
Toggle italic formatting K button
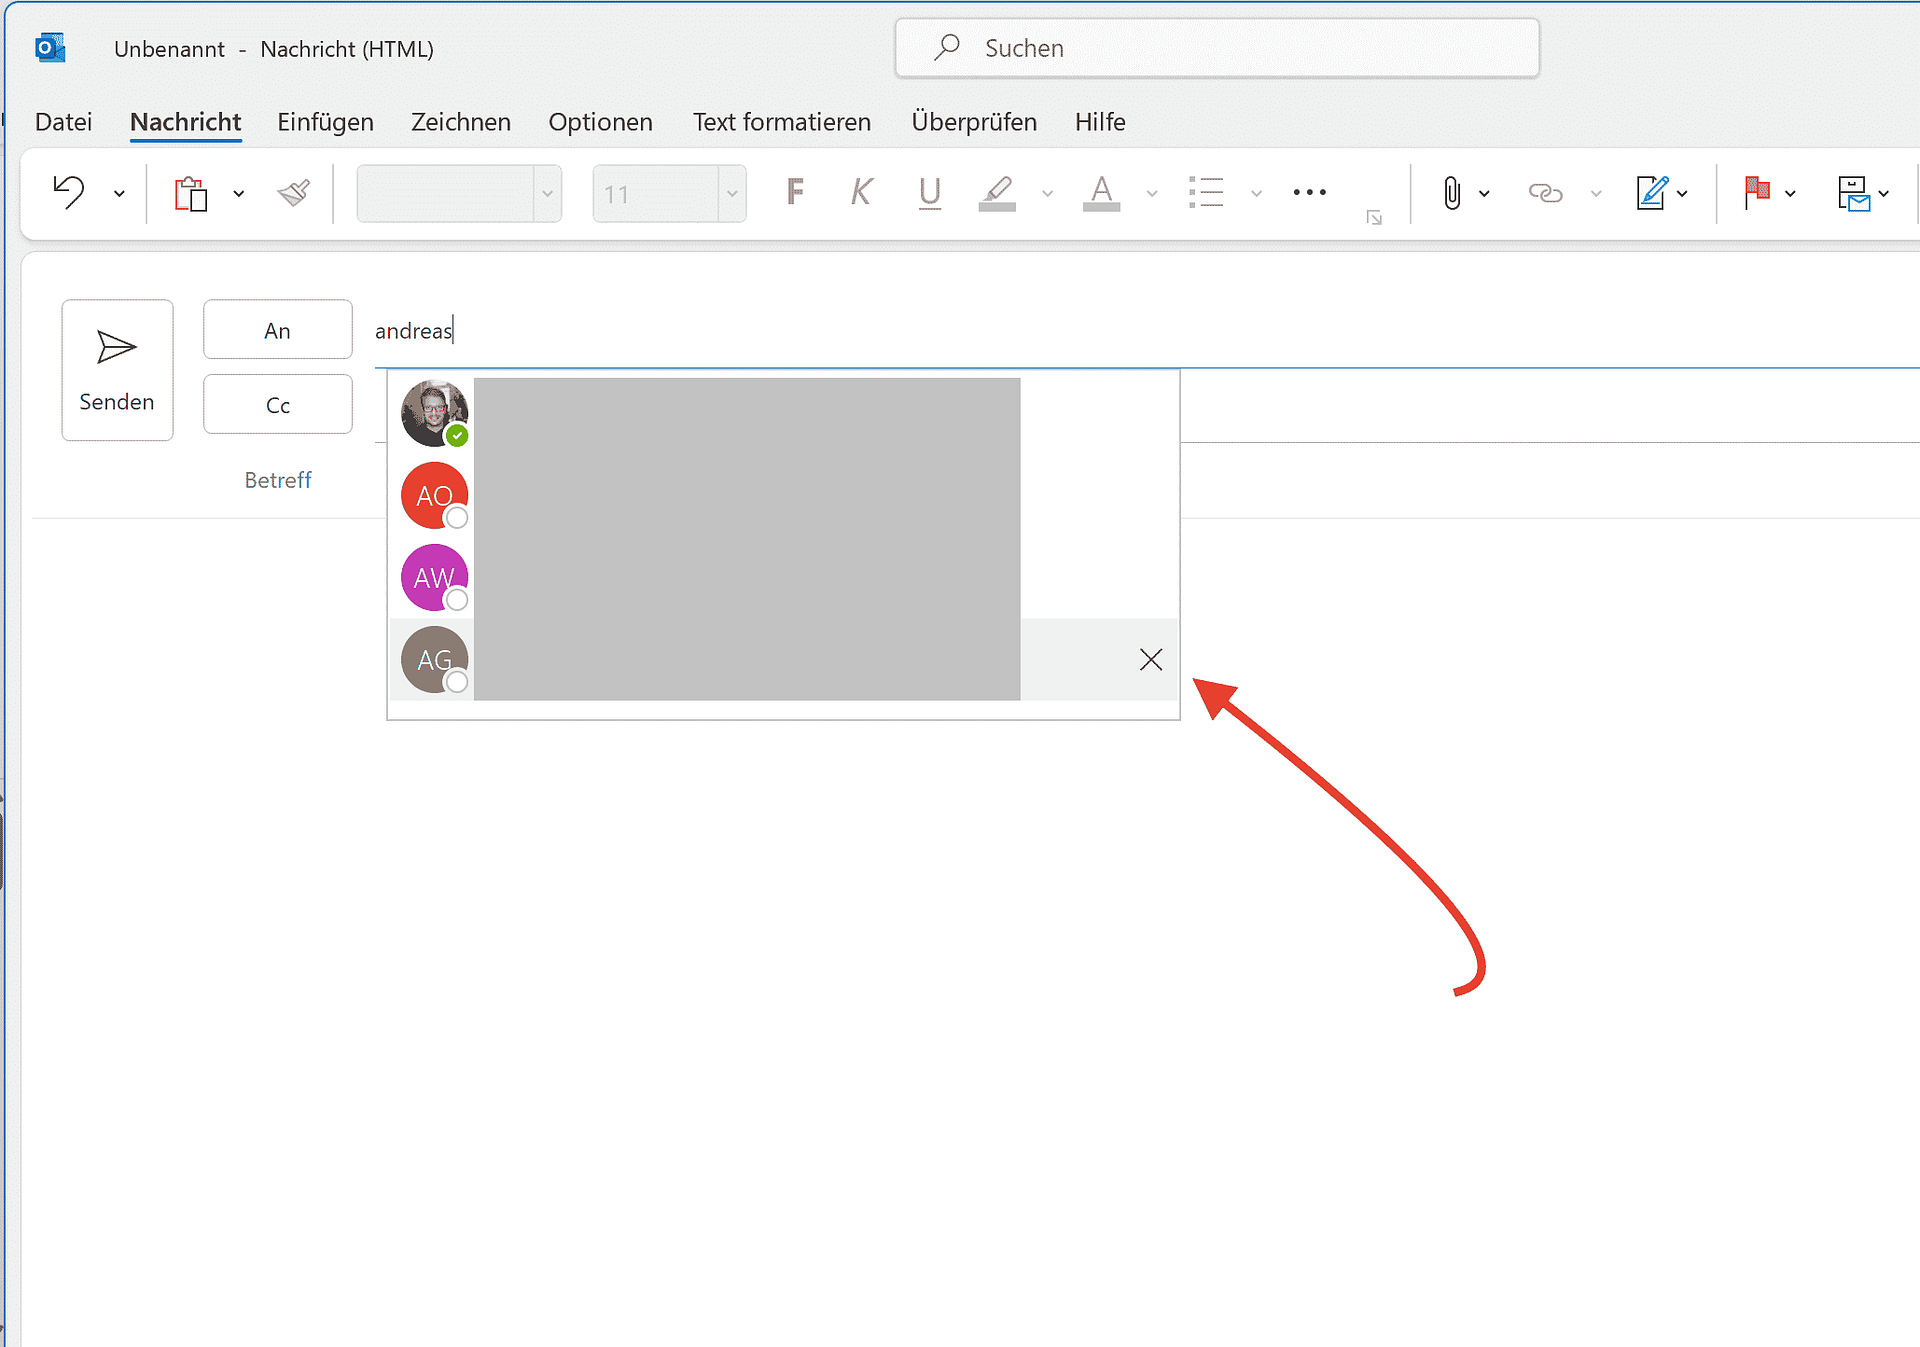click(x=861, y=192)
